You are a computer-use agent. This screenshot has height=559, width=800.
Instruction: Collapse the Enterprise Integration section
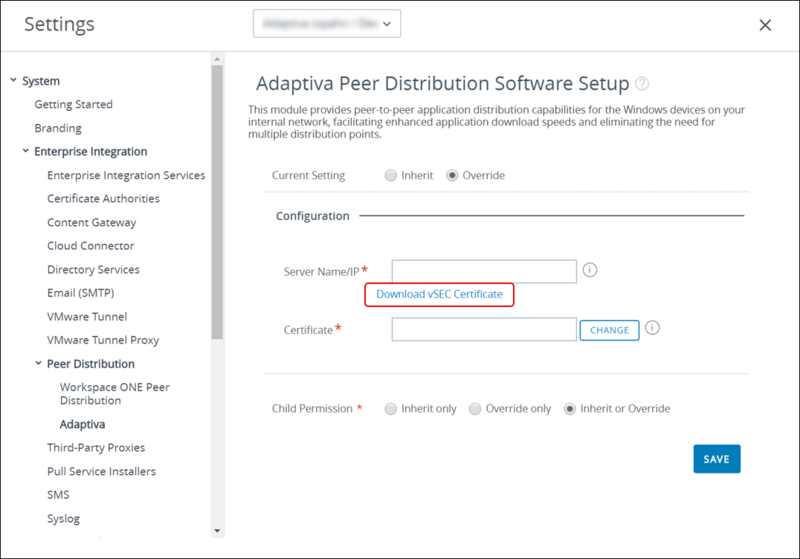[26, 151]
